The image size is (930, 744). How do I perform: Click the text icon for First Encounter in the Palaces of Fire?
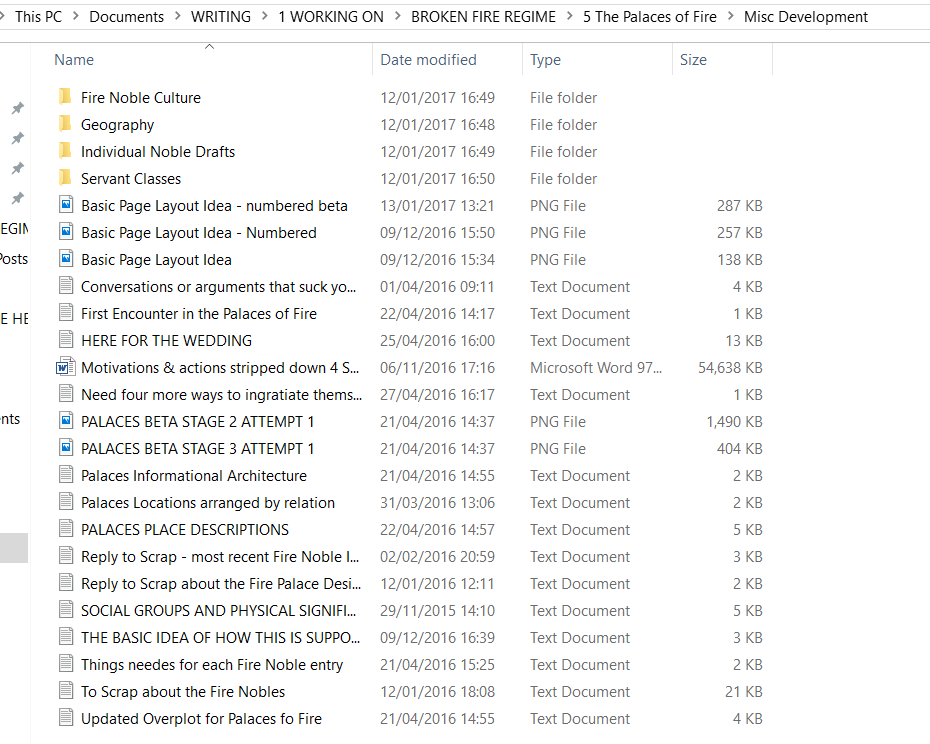(66, 313)
